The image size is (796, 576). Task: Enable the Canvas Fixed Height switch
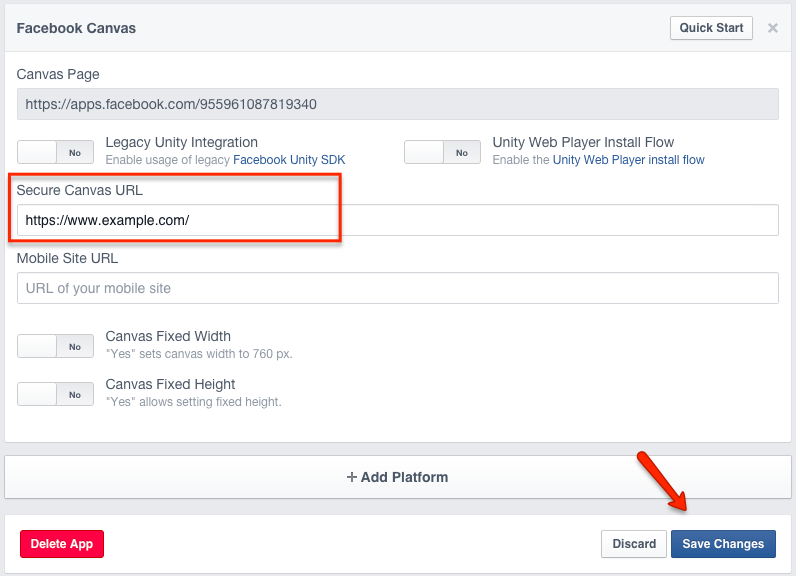click(55, 394)
